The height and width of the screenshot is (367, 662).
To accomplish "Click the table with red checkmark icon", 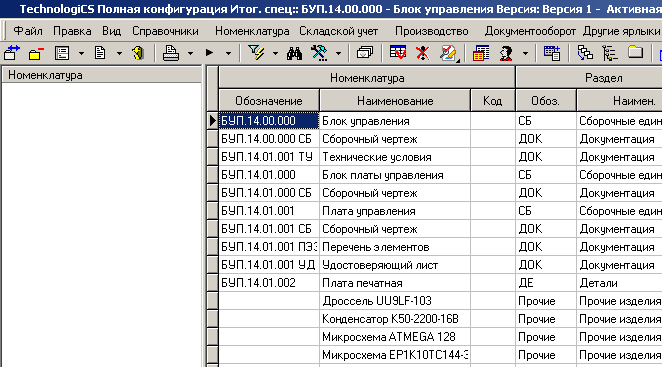I will point(397,53).
